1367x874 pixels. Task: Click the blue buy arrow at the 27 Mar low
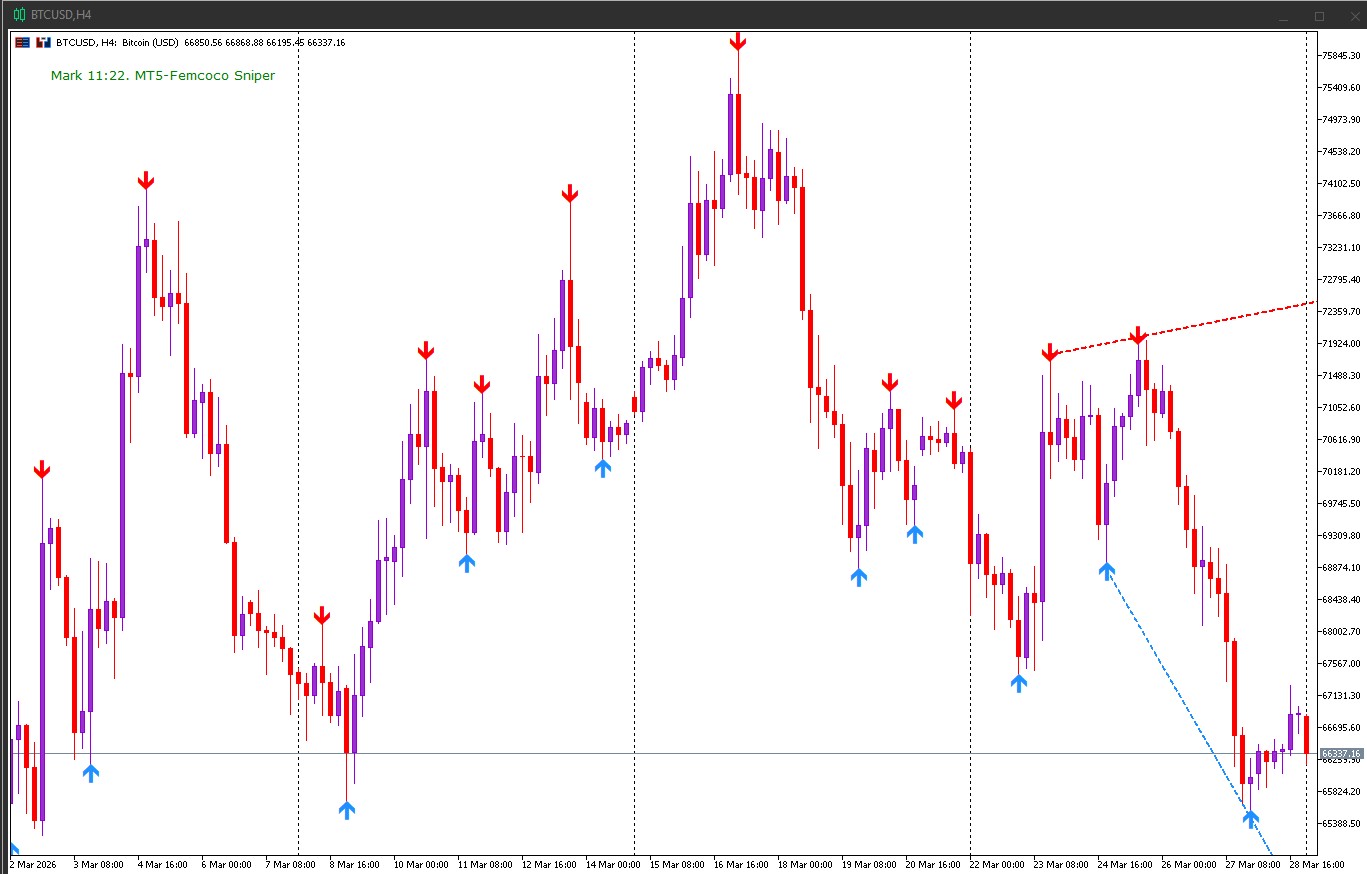1252,820
